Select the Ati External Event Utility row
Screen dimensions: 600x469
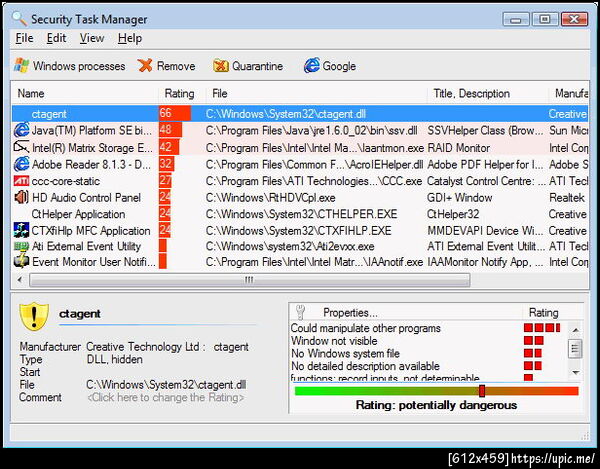[300, 246]
